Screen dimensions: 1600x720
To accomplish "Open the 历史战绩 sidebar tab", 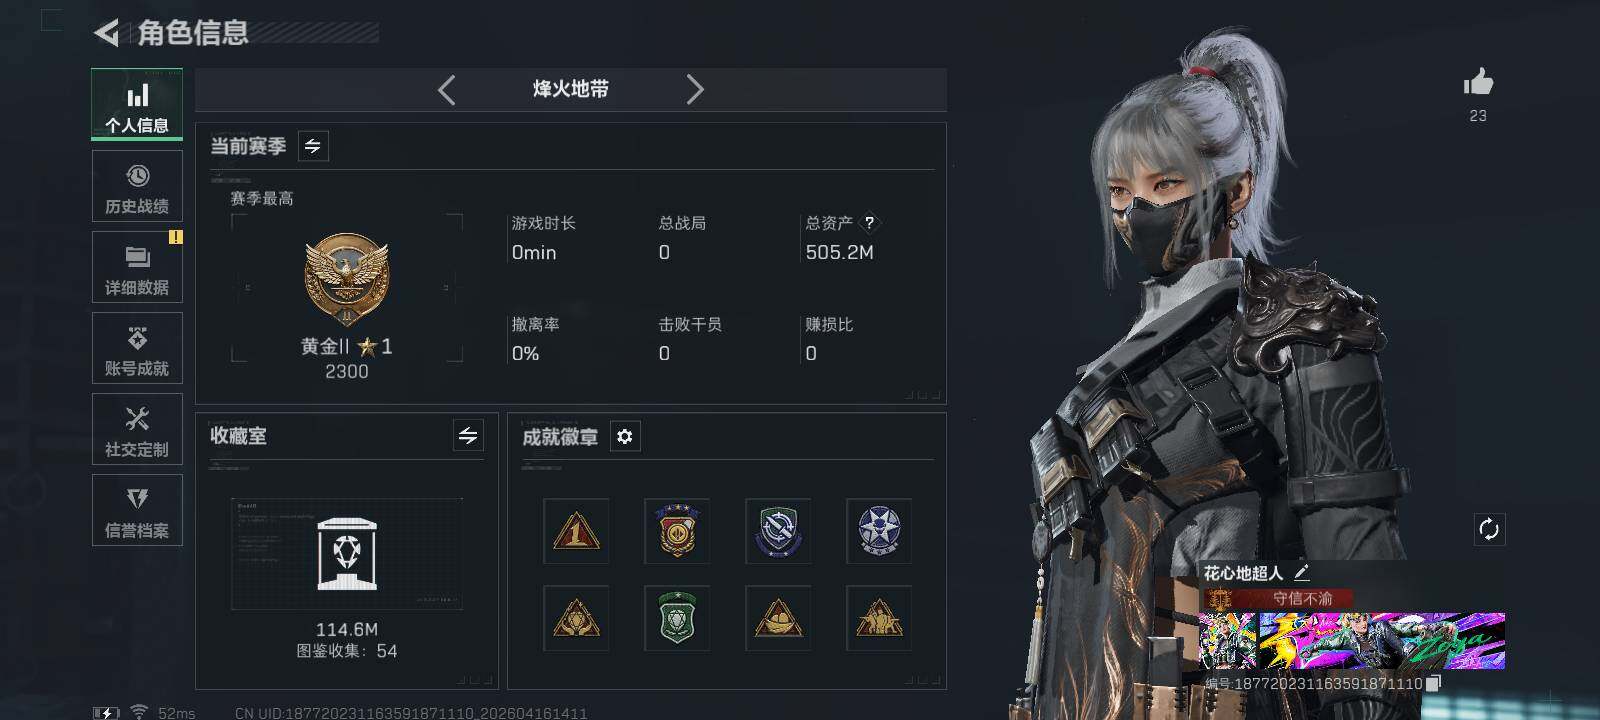I will pyautogui.click(x=137, y=186).
